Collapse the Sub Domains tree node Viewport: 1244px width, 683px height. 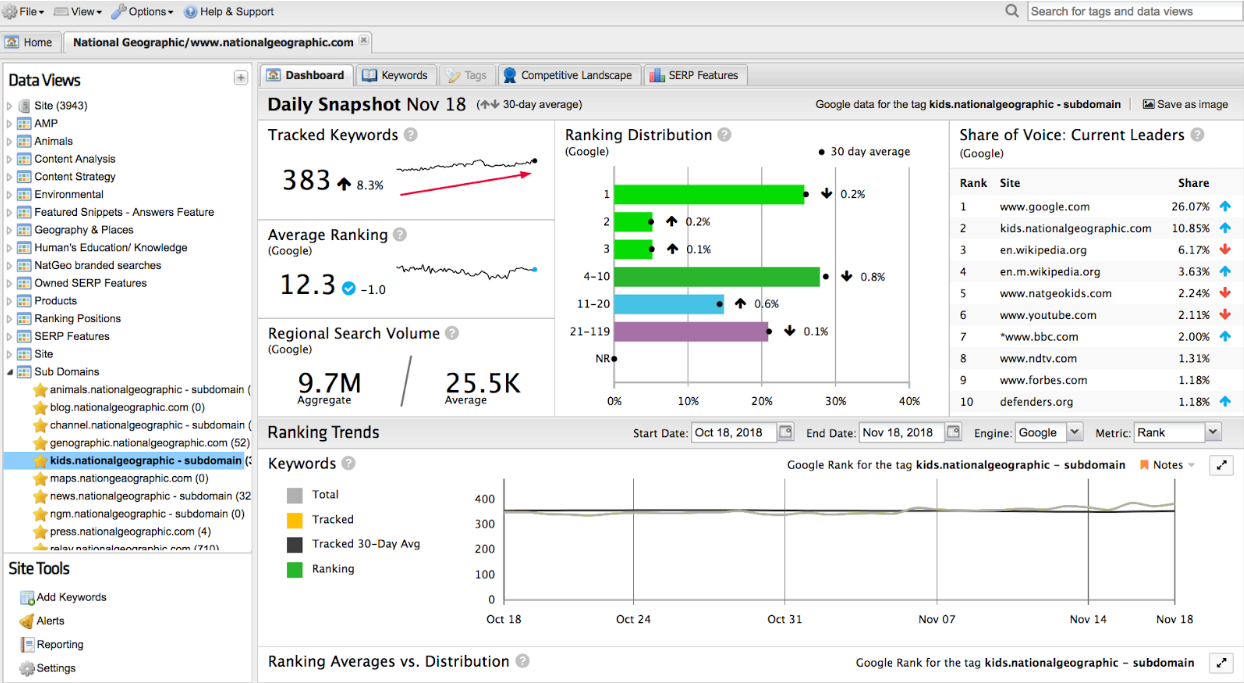[11, 372]
